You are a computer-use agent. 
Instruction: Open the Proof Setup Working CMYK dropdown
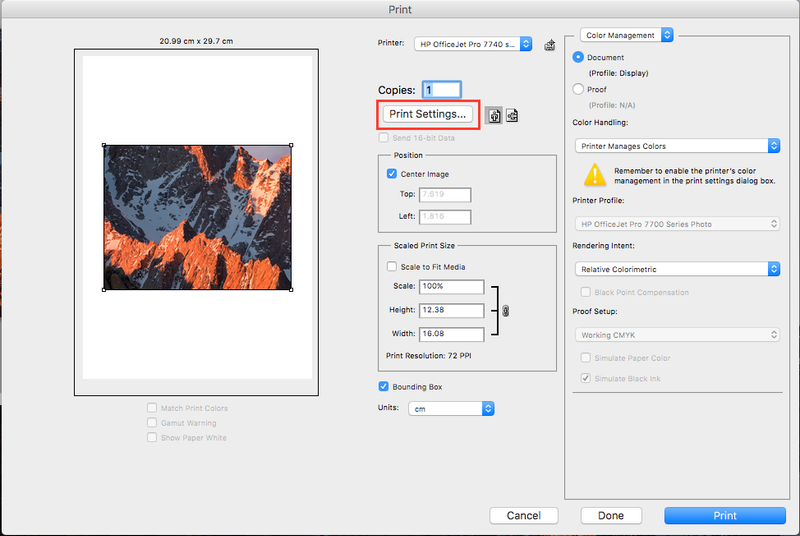[x=677, y=335]
